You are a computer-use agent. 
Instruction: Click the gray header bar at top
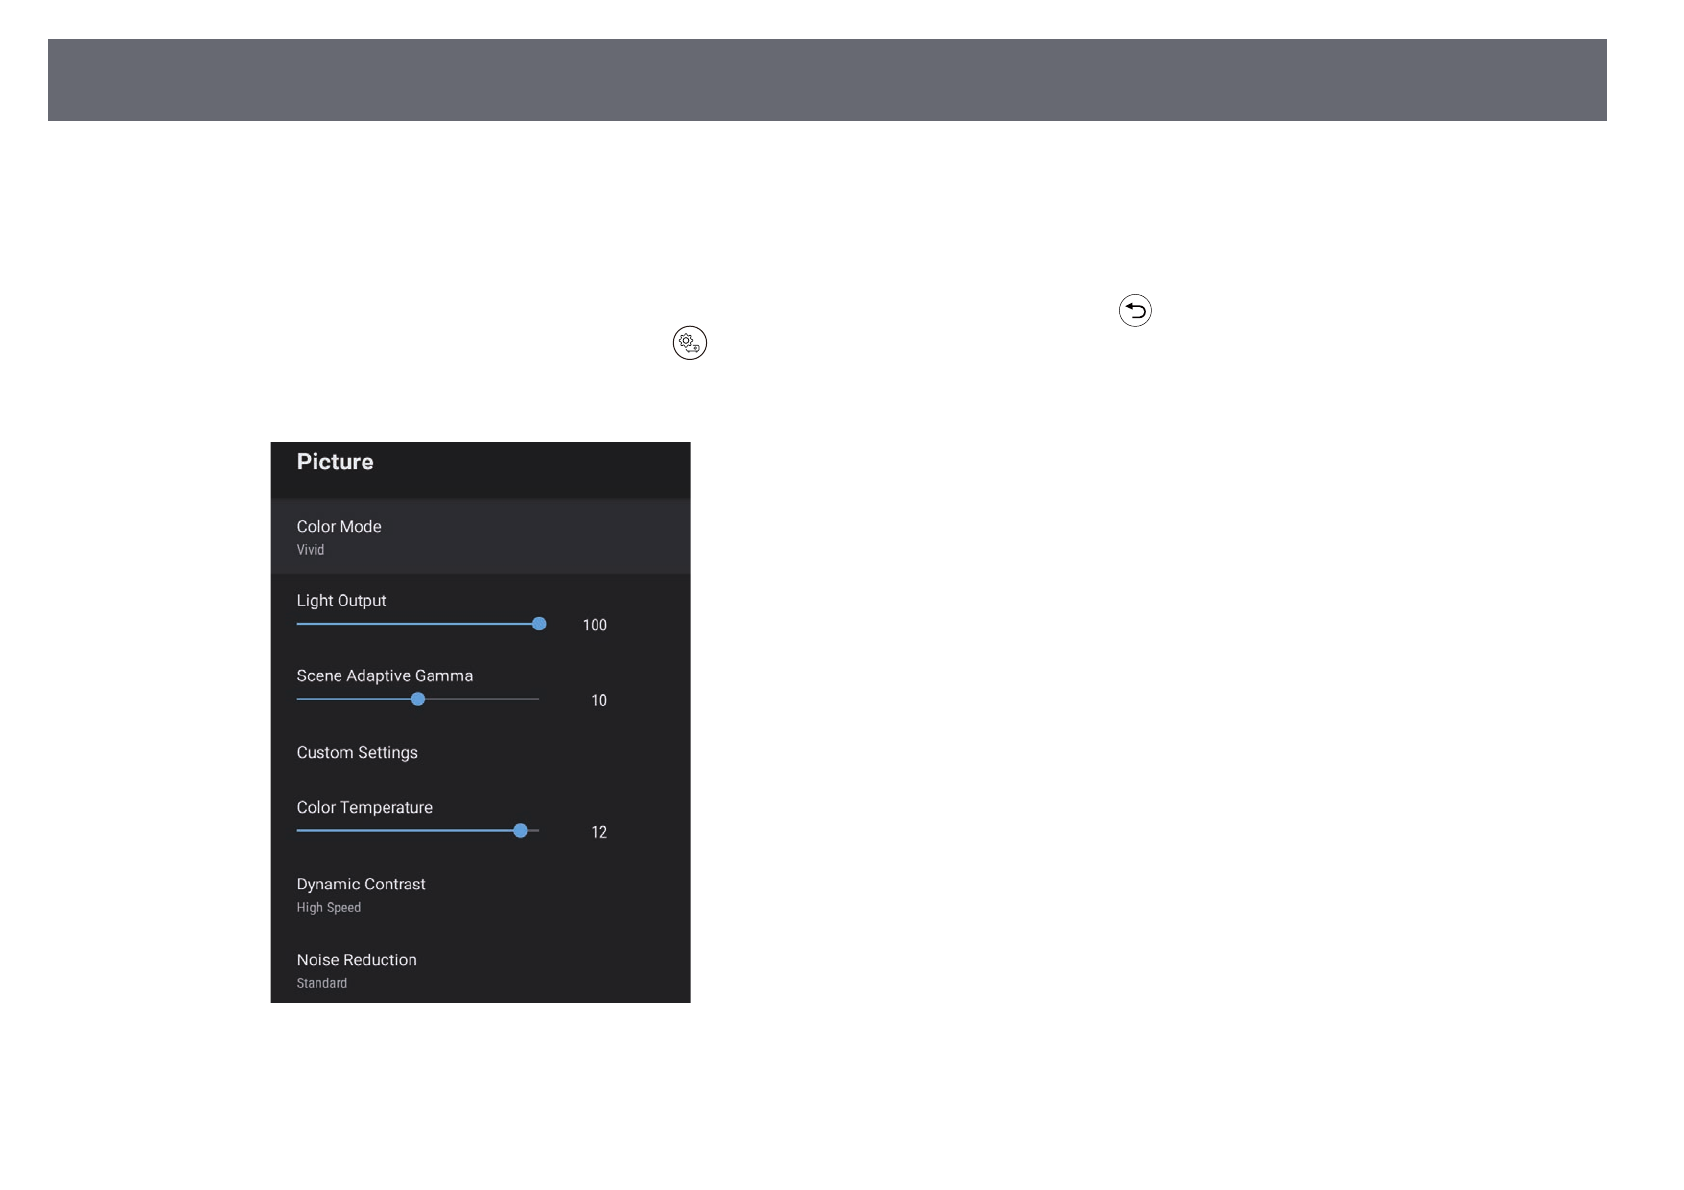(x=826, y=80)
